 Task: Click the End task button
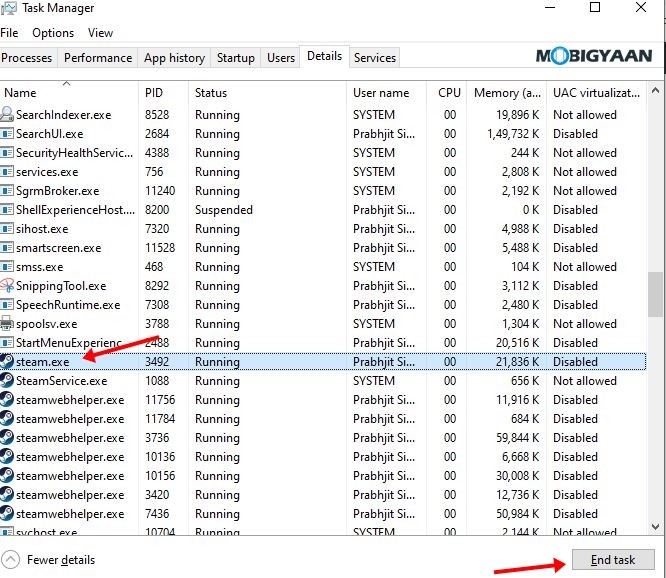613,560
